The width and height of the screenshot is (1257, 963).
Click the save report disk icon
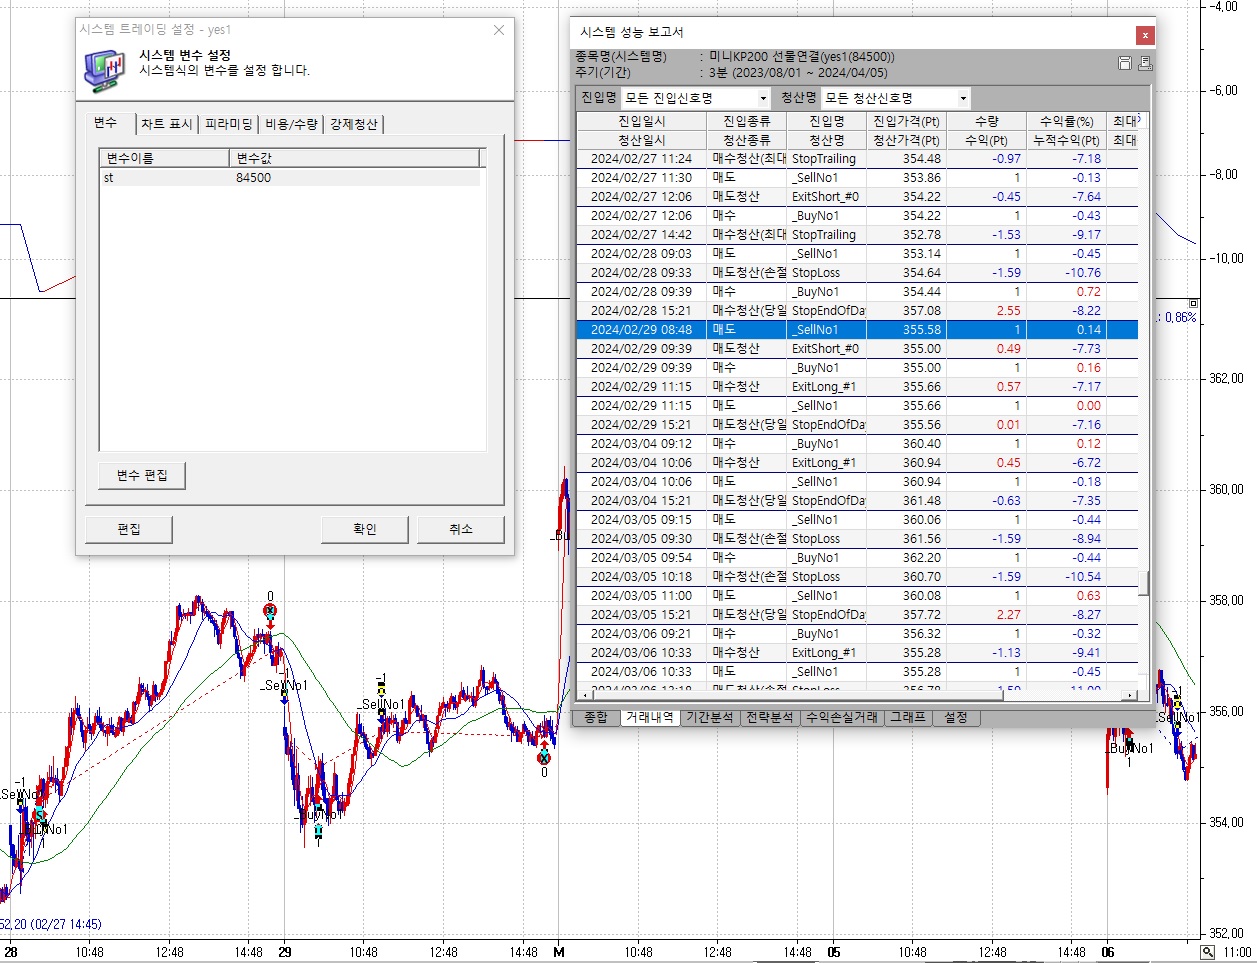pos(1125,64)
